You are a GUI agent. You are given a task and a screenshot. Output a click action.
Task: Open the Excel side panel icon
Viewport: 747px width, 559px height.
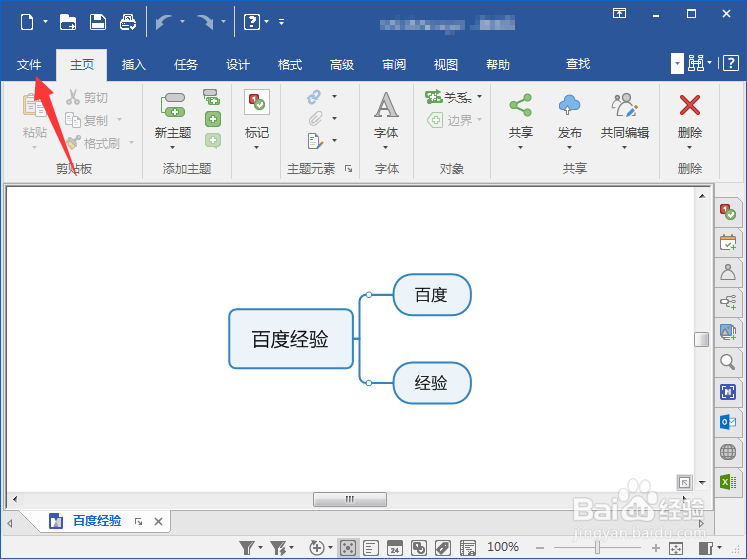click(x=727, y=482)
